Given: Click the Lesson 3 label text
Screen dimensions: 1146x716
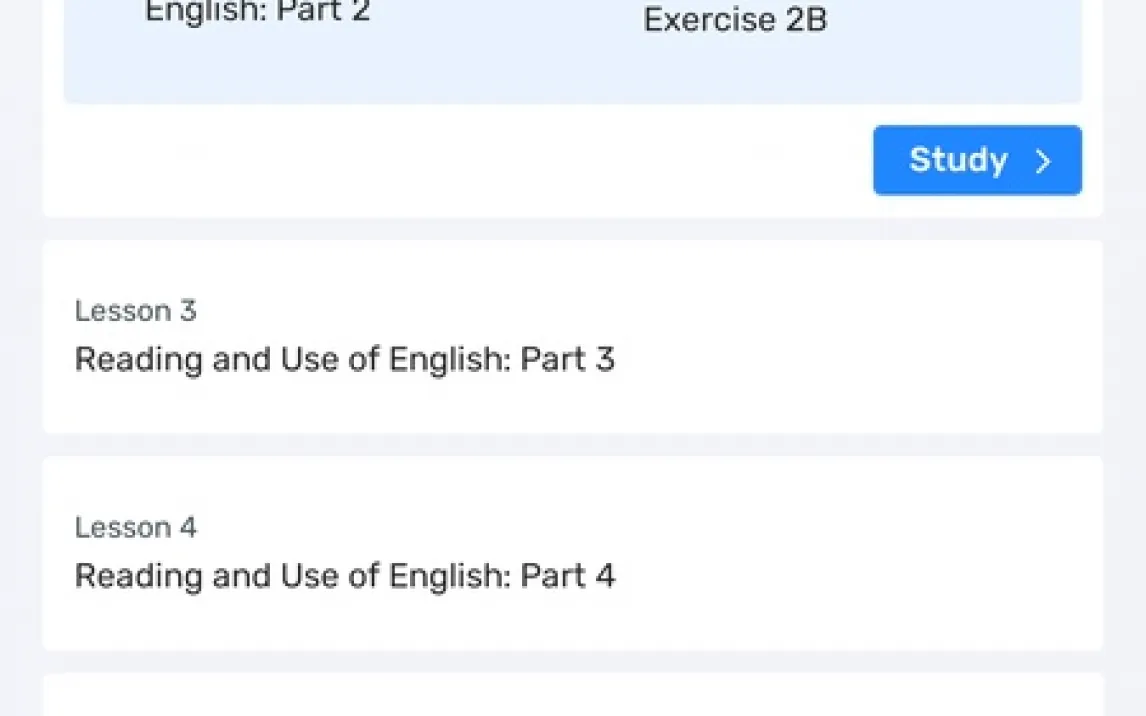Looking at the screenshot, I should (136, 311).
